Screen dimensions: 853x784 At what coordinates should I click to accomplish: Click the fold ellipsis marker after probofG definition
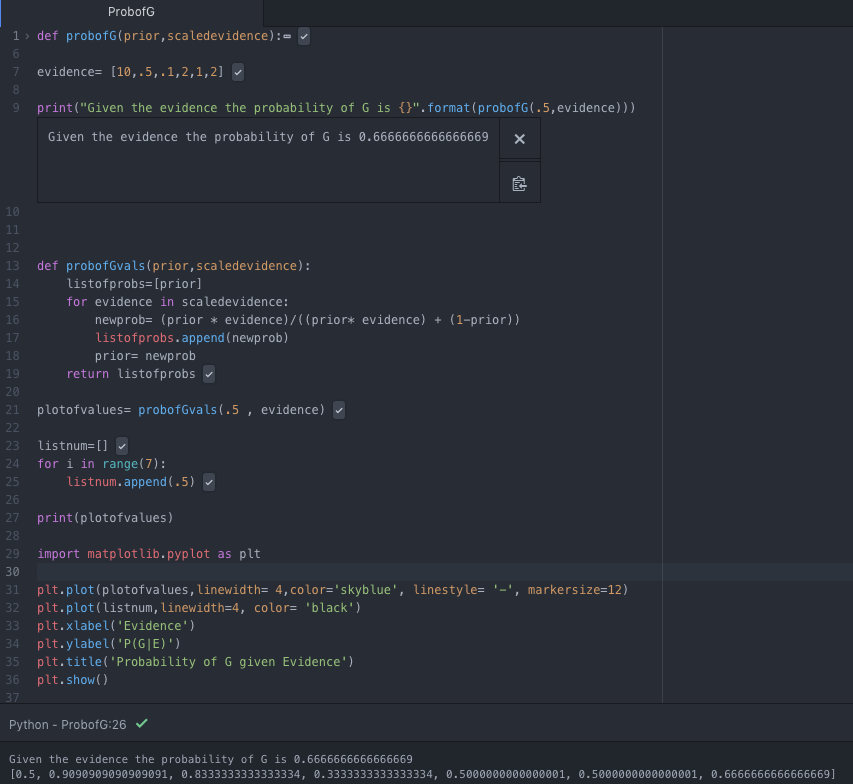click(x=287, y=36)
